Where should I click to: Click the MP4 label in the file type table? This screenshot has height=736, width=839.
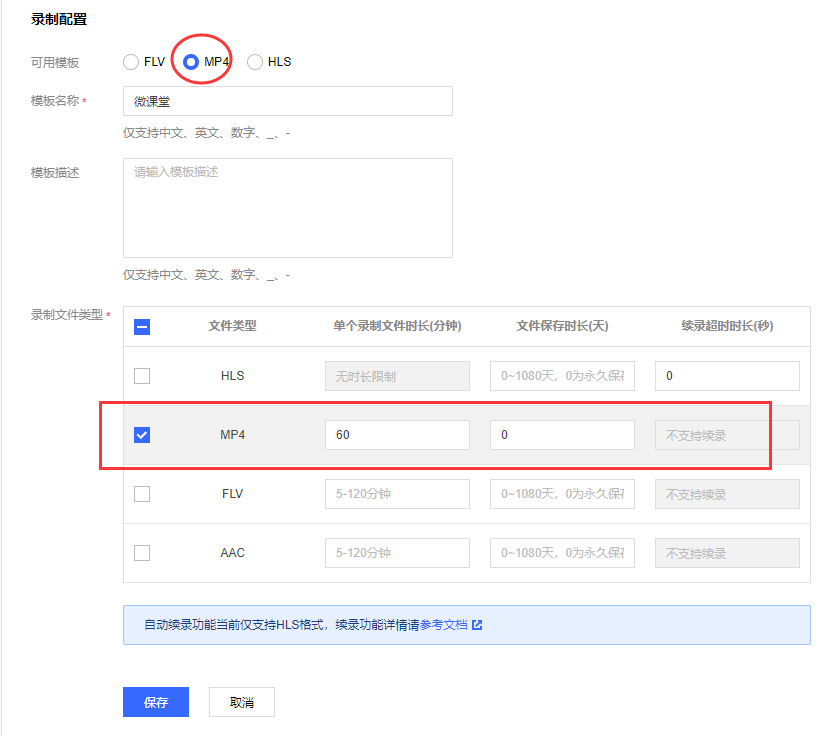[232, 435]
